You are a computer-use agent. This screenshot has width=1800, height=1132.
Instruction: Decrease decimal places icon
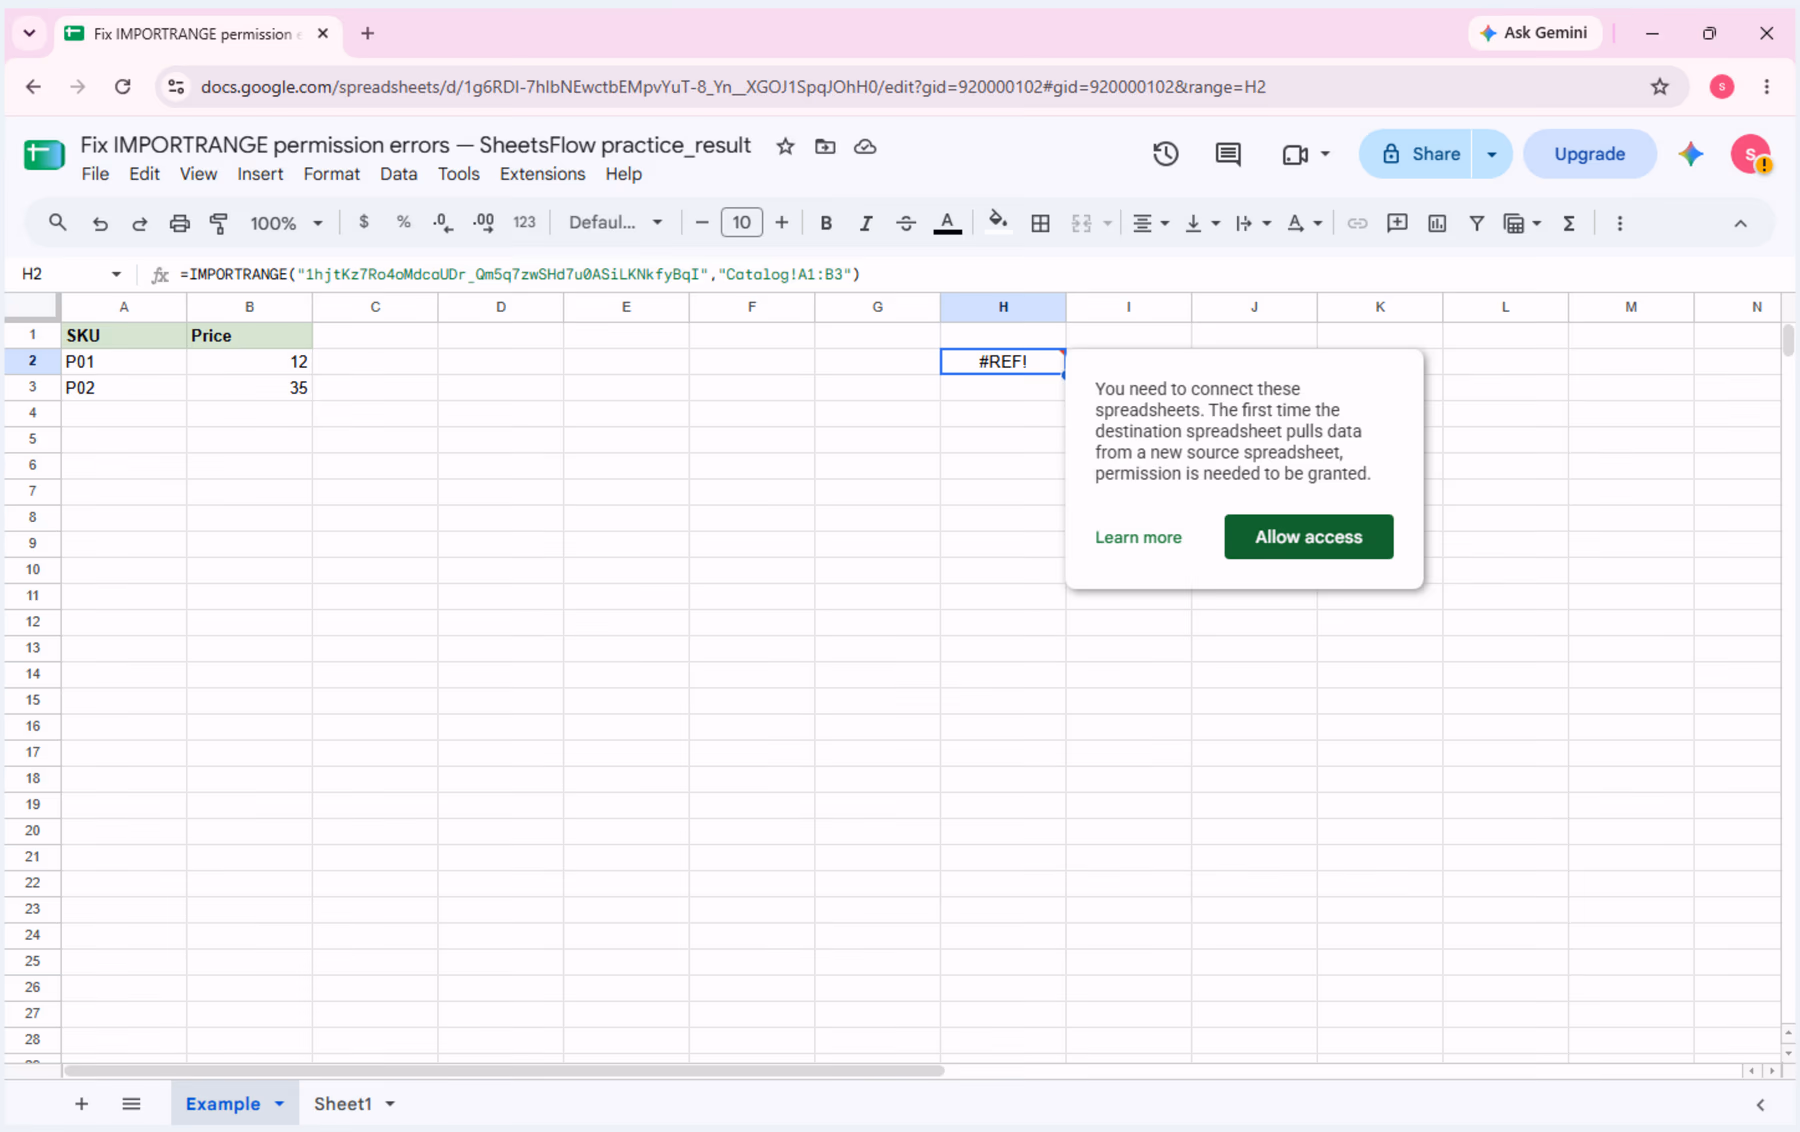point(443,223)
